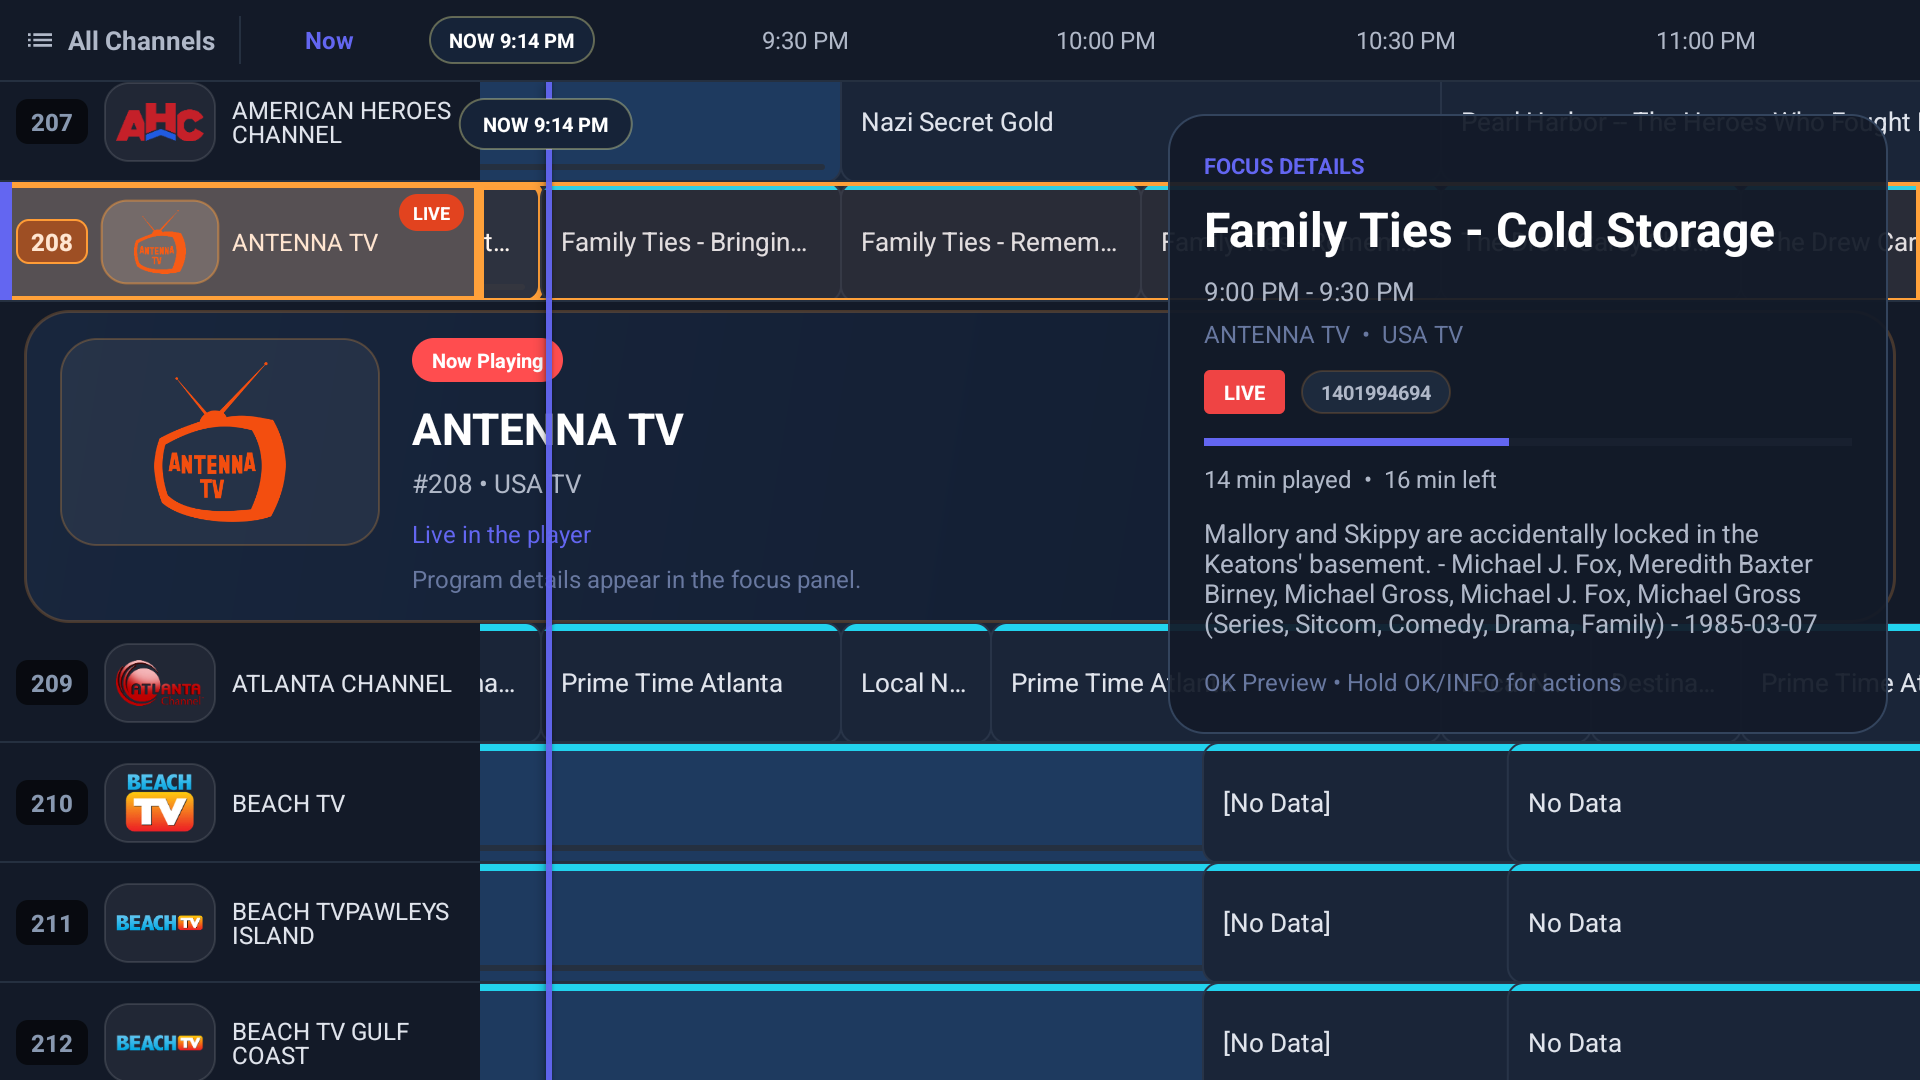Select the Atlanta Channel logo

click(x=160, y=683)
